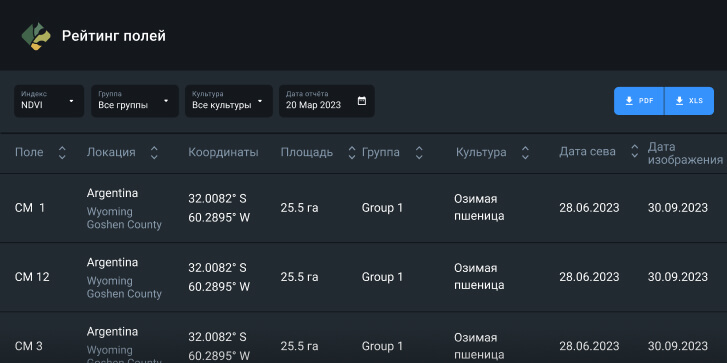
Task: Sort by Дата сева sort arrows
Action: (635, 151)
